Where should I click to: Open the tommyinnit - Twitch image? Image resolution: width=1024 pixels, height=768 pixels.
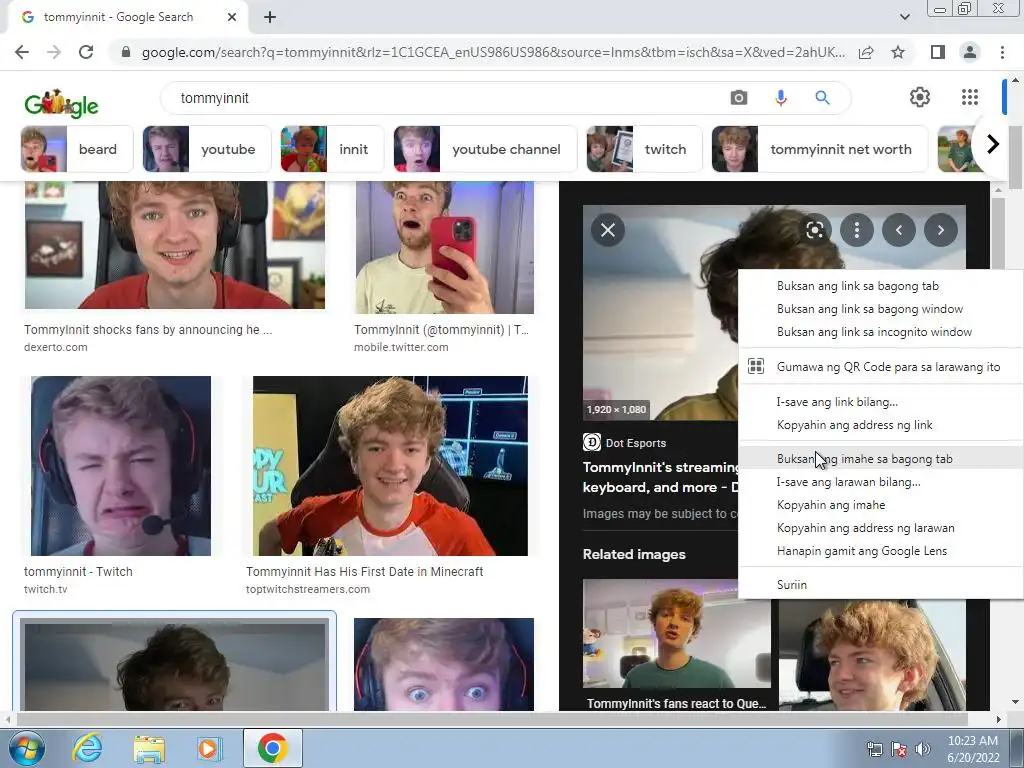click(121, 466)
